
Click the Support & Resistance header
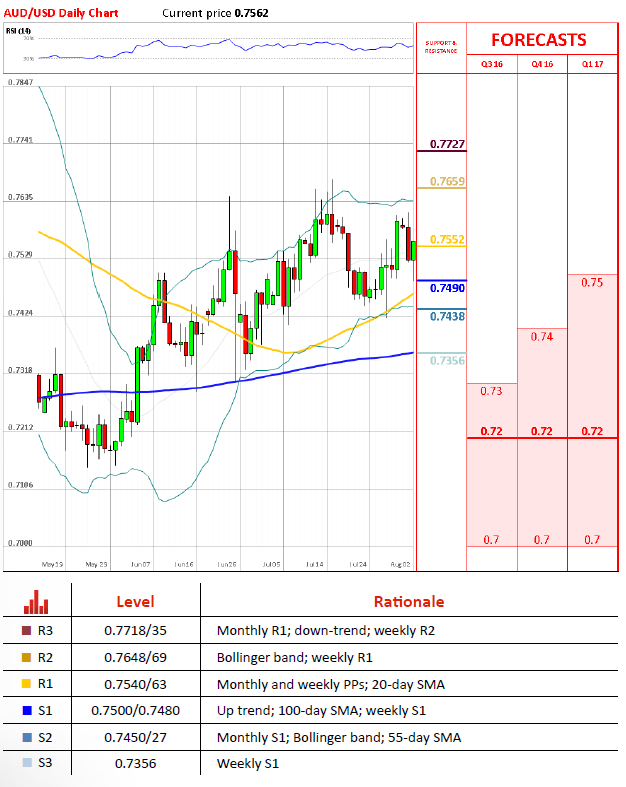(x=441, y=47)
